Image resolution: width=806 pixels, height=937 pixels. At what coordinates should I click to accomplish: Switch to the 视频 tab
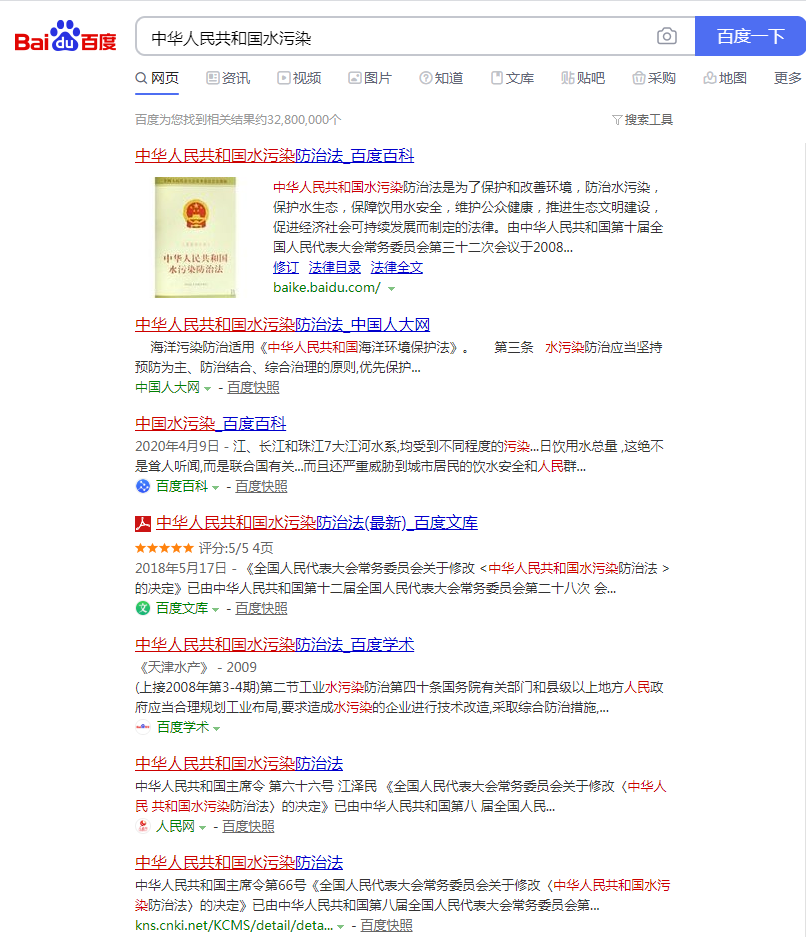[x=299, y=78]
